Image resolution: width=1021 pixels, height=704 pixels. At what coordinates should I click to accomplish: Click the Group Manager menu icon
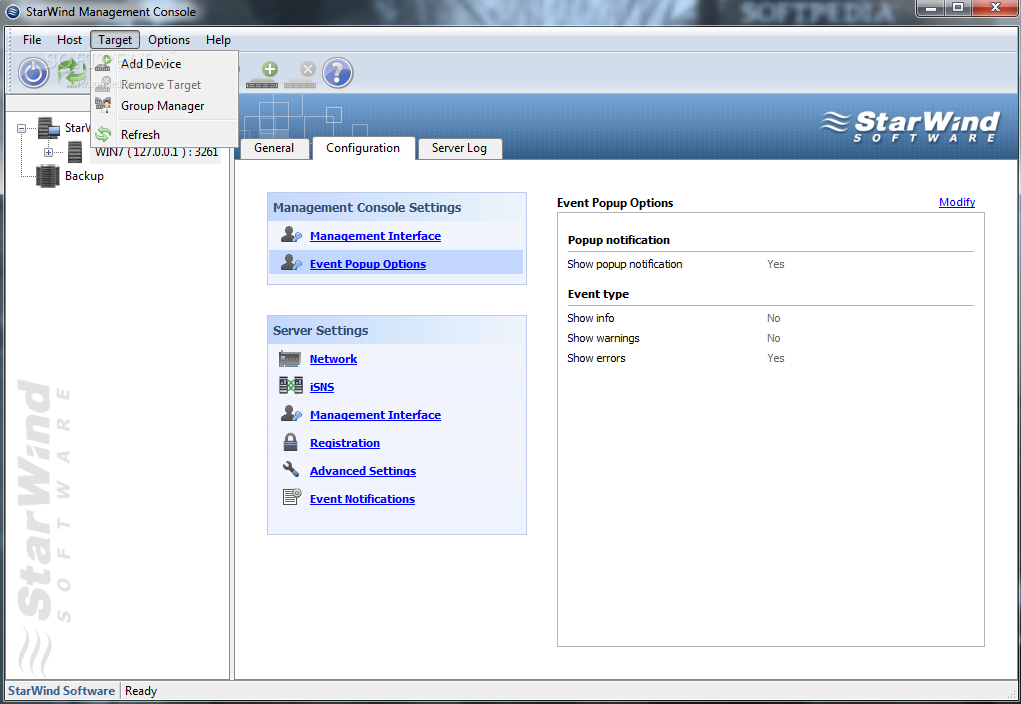click(x=103, y=105)
